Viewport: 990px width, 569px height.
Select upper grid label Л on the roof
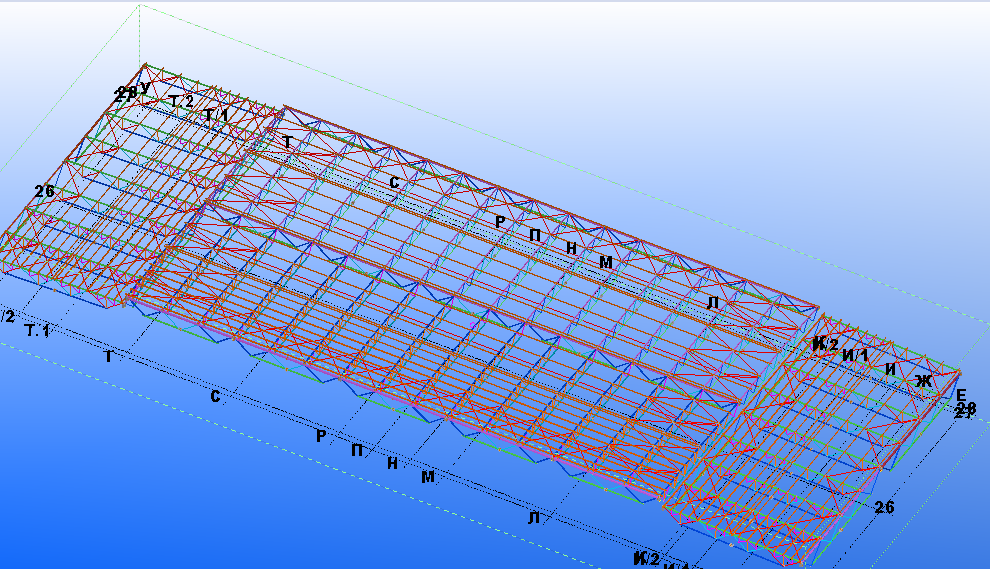pyautogui.click(x=712, y=302)
